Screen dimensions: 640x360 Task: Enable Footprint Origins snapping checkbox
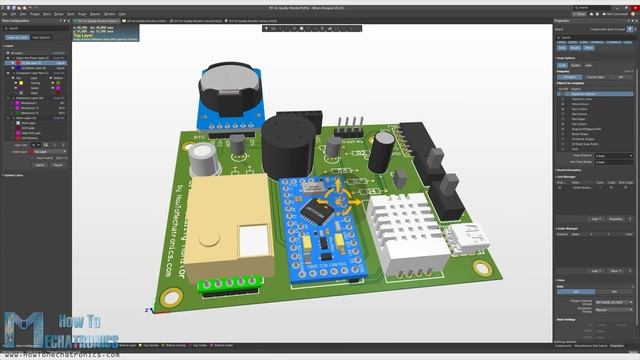563,139
